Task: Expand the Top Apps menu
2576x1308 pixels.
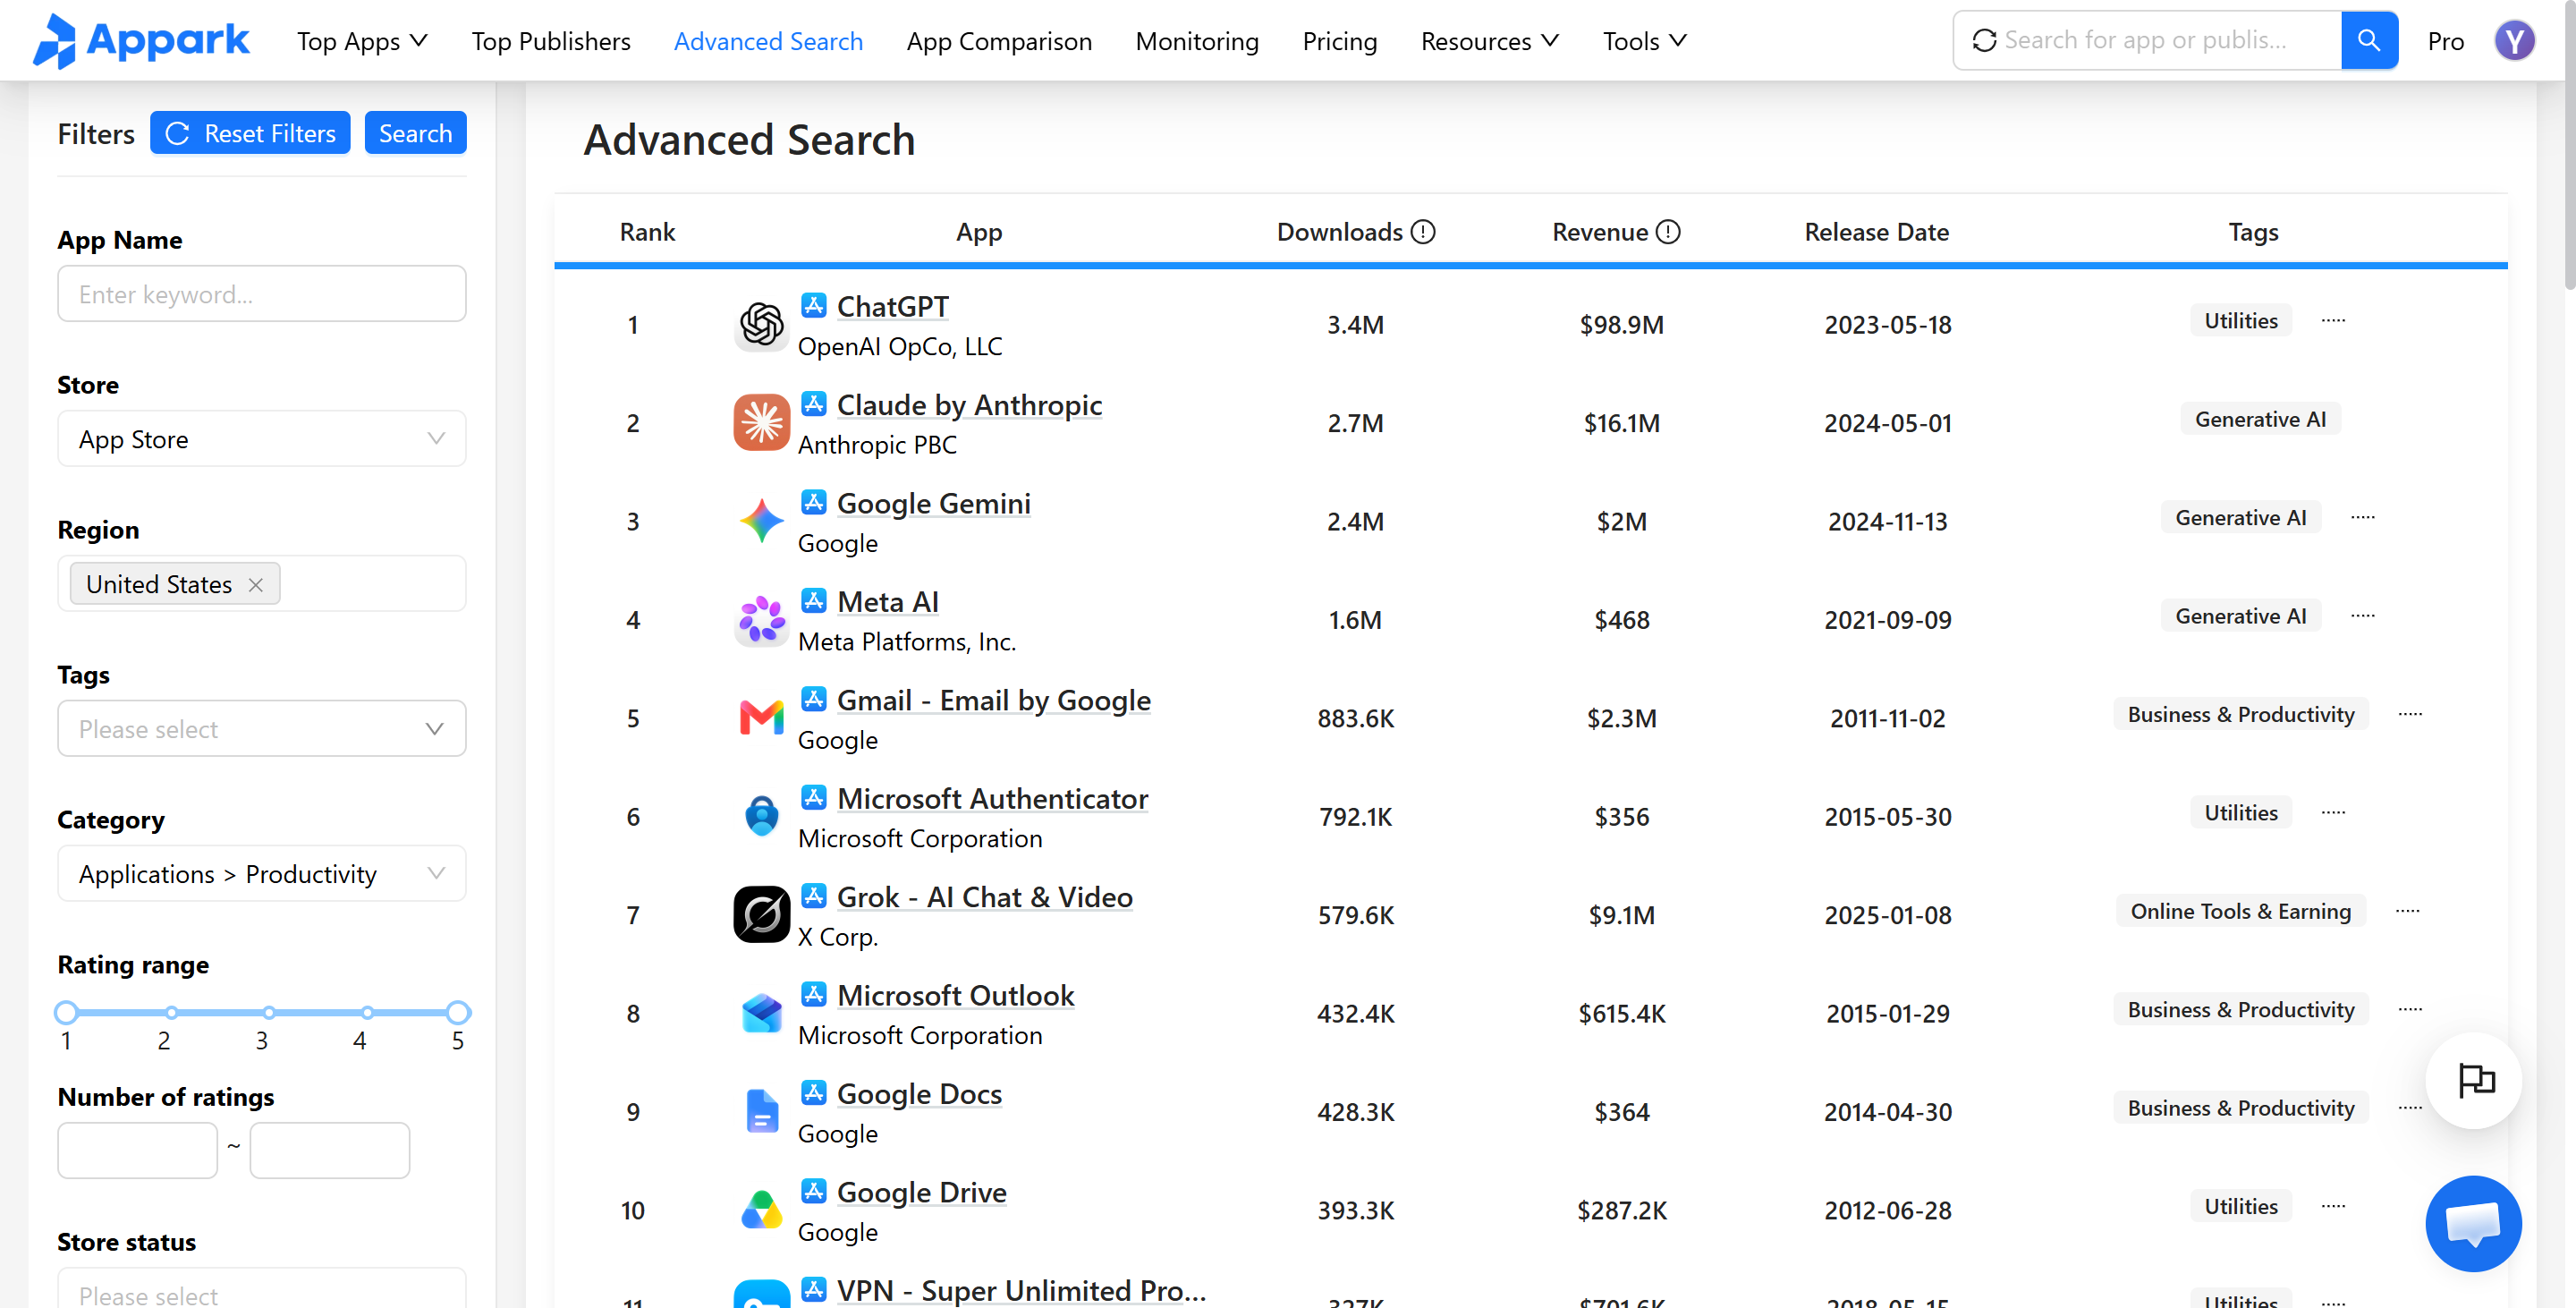Action: click(362, 41)
